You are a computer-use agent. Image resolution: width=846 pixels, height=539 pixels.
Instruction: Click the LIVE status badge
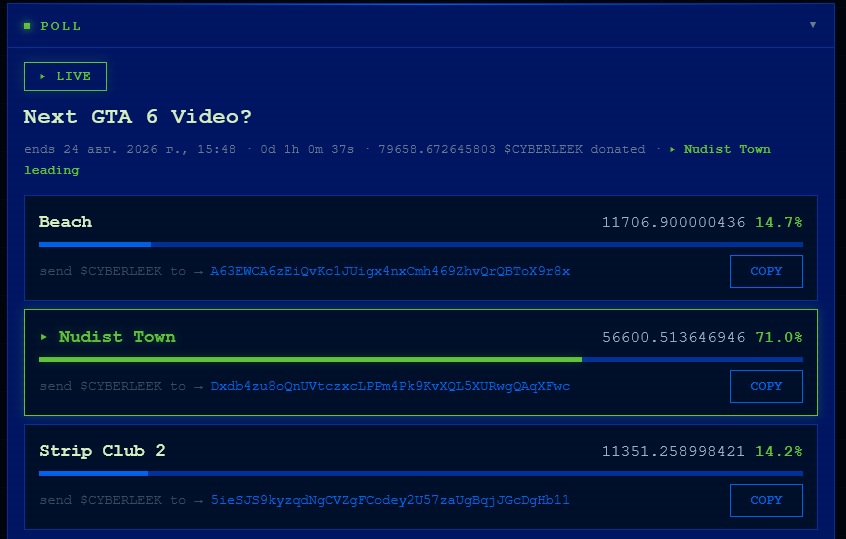point(65,77)
